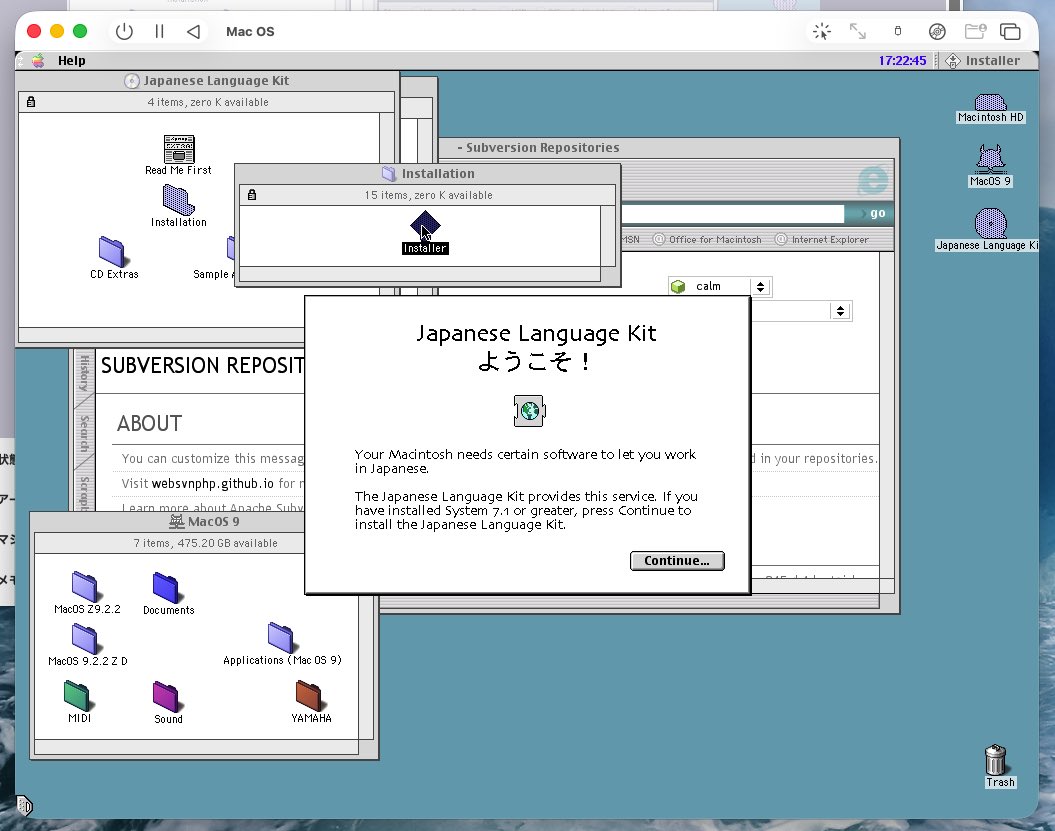This screenshot has width=1055, height=831.
Task: Open the Apple menu
Action: [x=38, y=61]
